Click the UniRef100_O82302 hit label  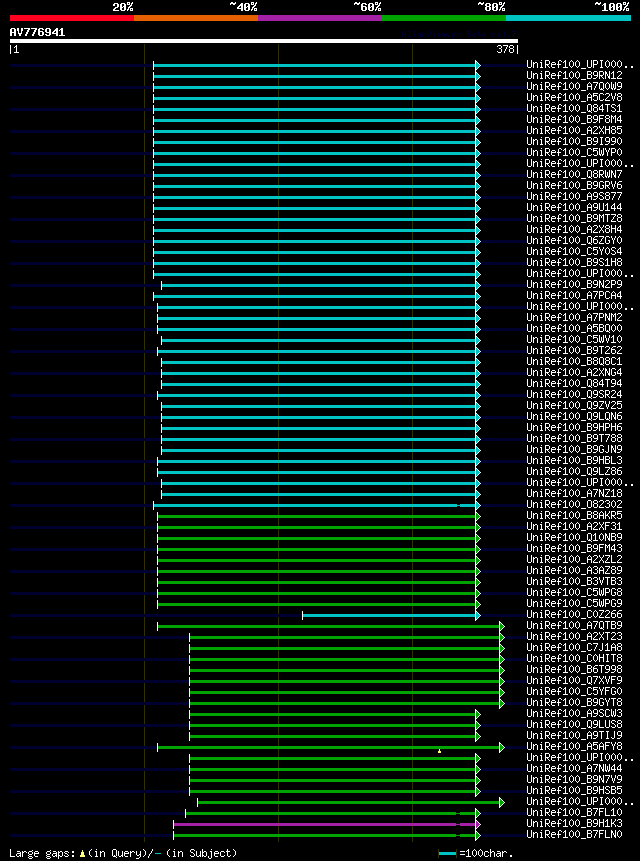pos(574,504)
